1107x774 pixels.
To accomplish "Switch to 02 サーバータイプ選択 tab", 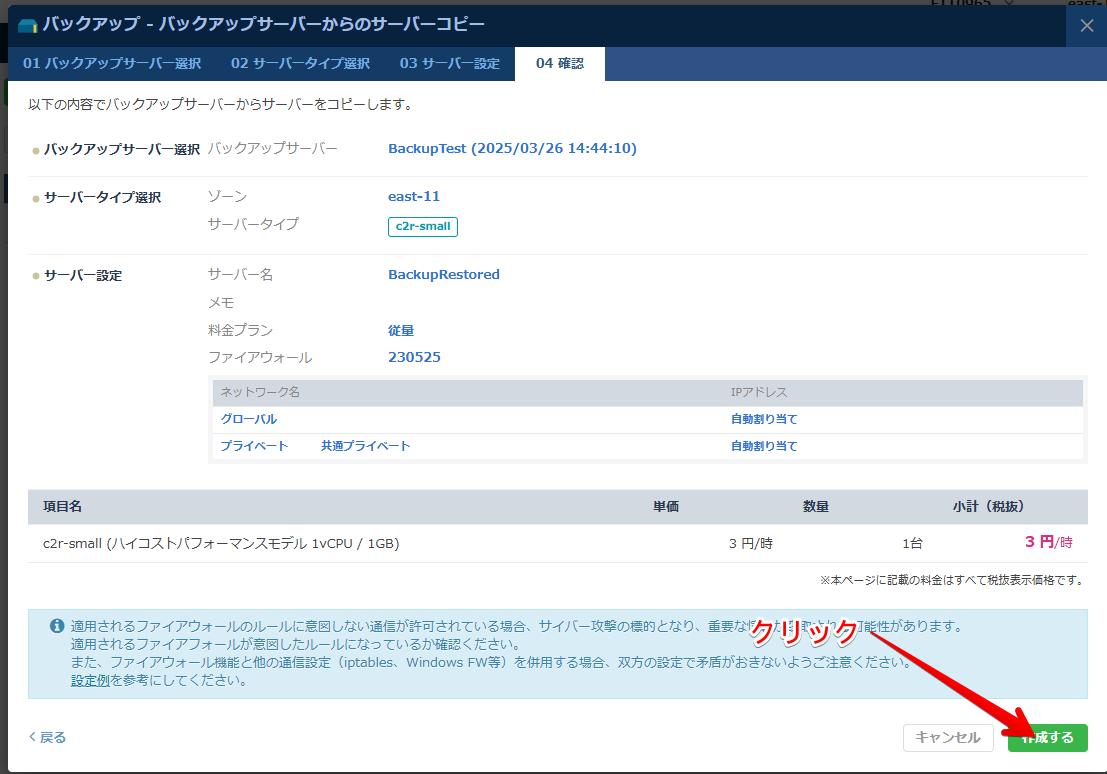I will click(x=300, y=63).
